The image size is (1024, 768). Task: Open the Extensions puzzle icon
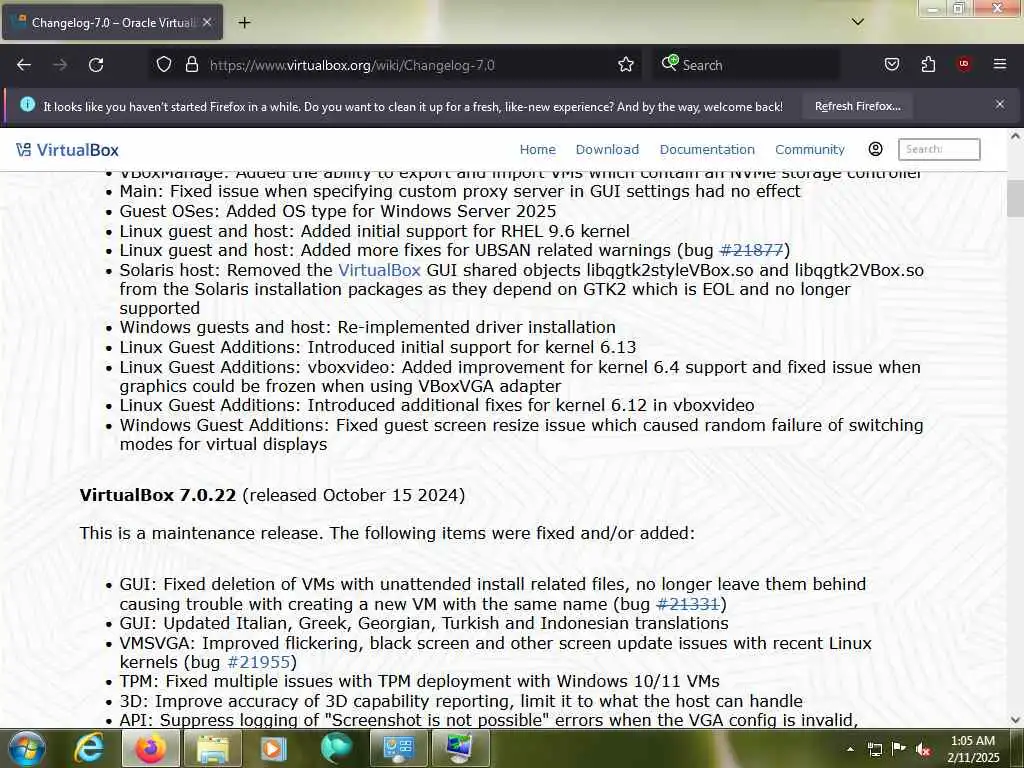[928, 65]
